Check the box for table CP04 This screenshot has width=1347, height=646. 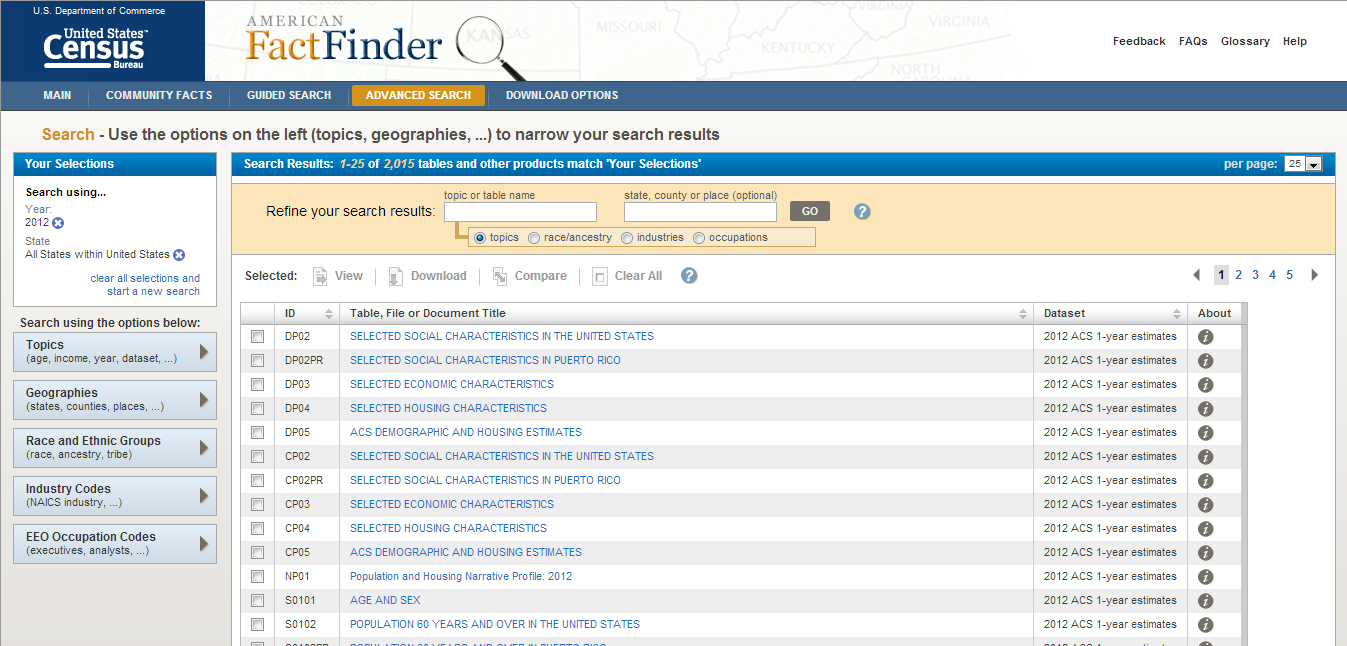(x=257, y=528)
